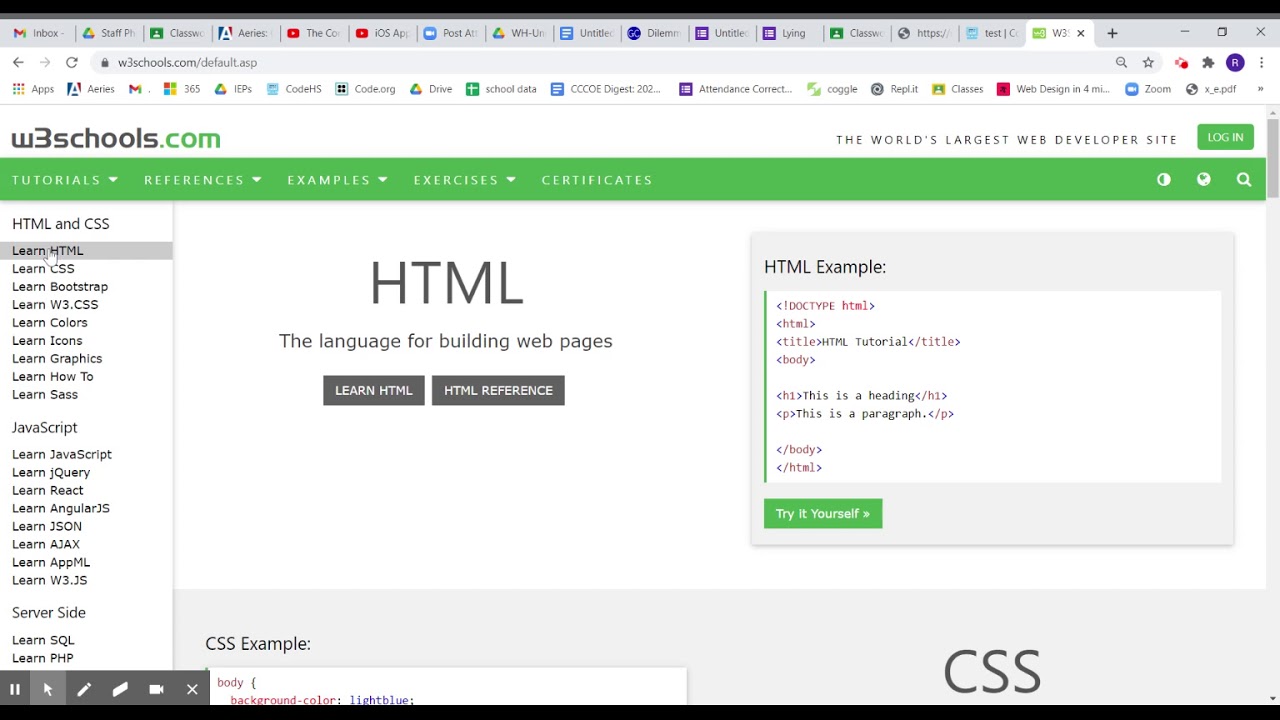Click the w3schools.com logo
The width and height of the screenshot is (1280, 720).
(x=116, y=138)
